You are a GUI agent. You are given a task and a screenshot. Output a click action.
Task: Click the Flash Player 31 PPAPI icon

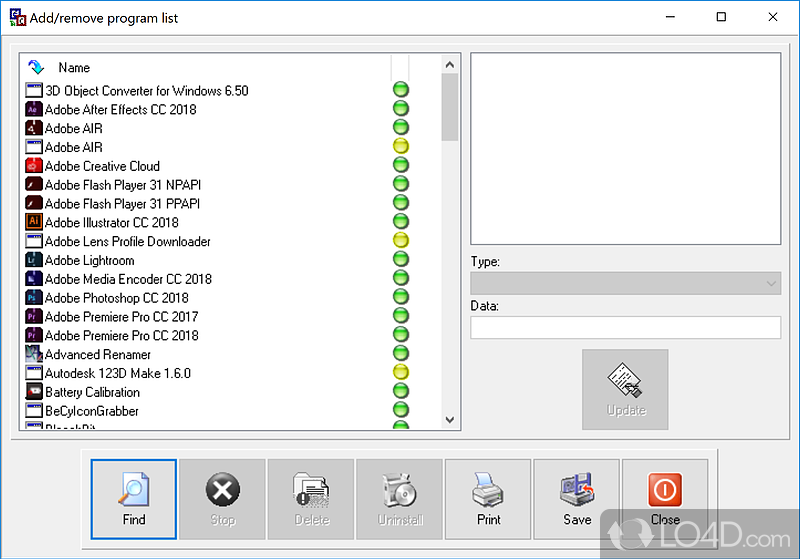pos(34,203)
